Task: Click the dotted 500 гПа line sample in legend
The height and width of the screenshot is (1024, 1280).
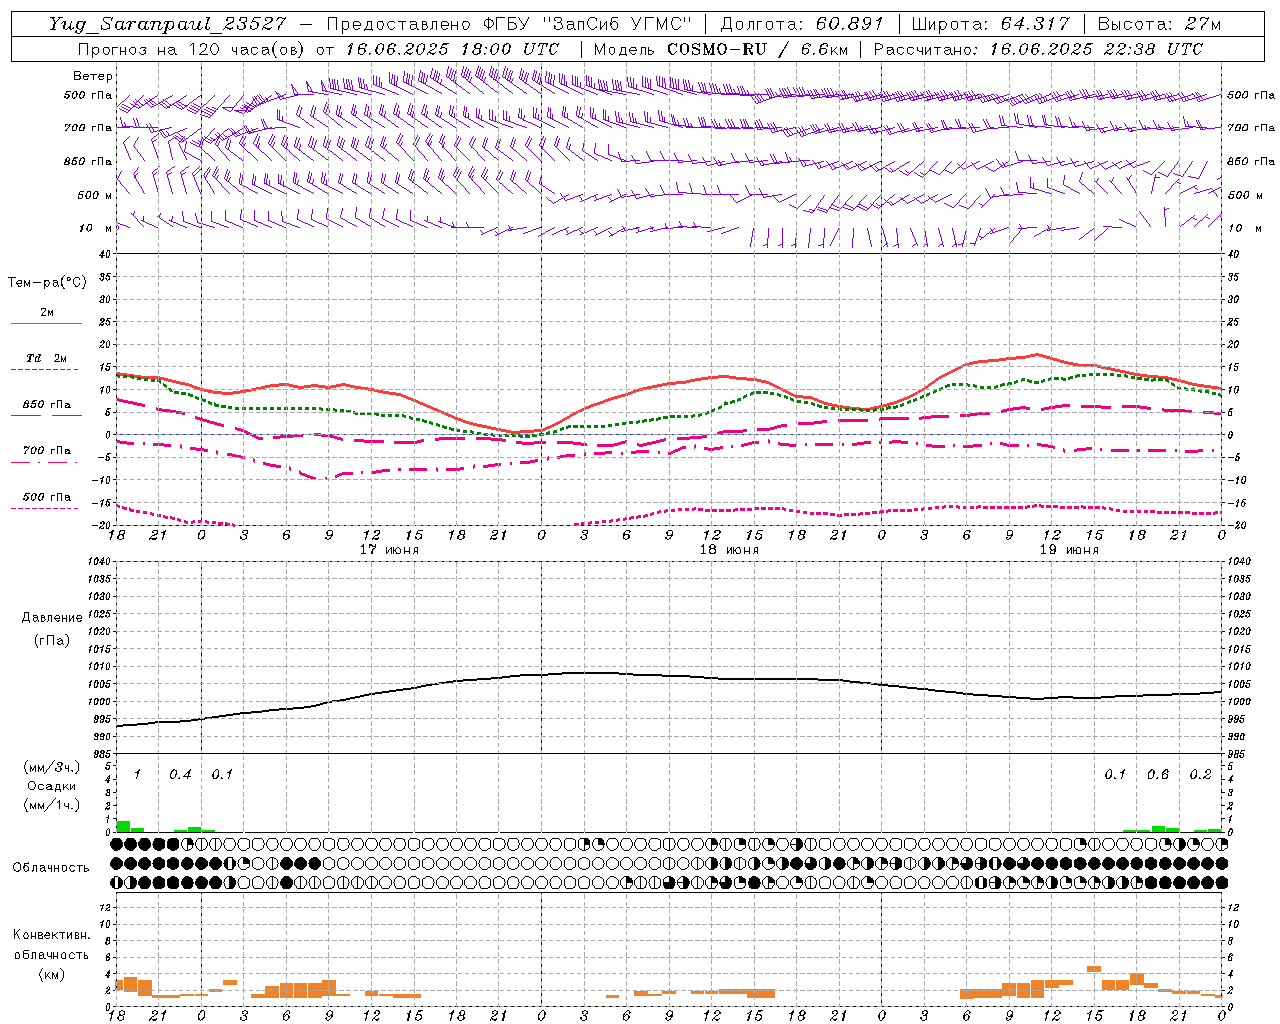Action: coord(44,509)
